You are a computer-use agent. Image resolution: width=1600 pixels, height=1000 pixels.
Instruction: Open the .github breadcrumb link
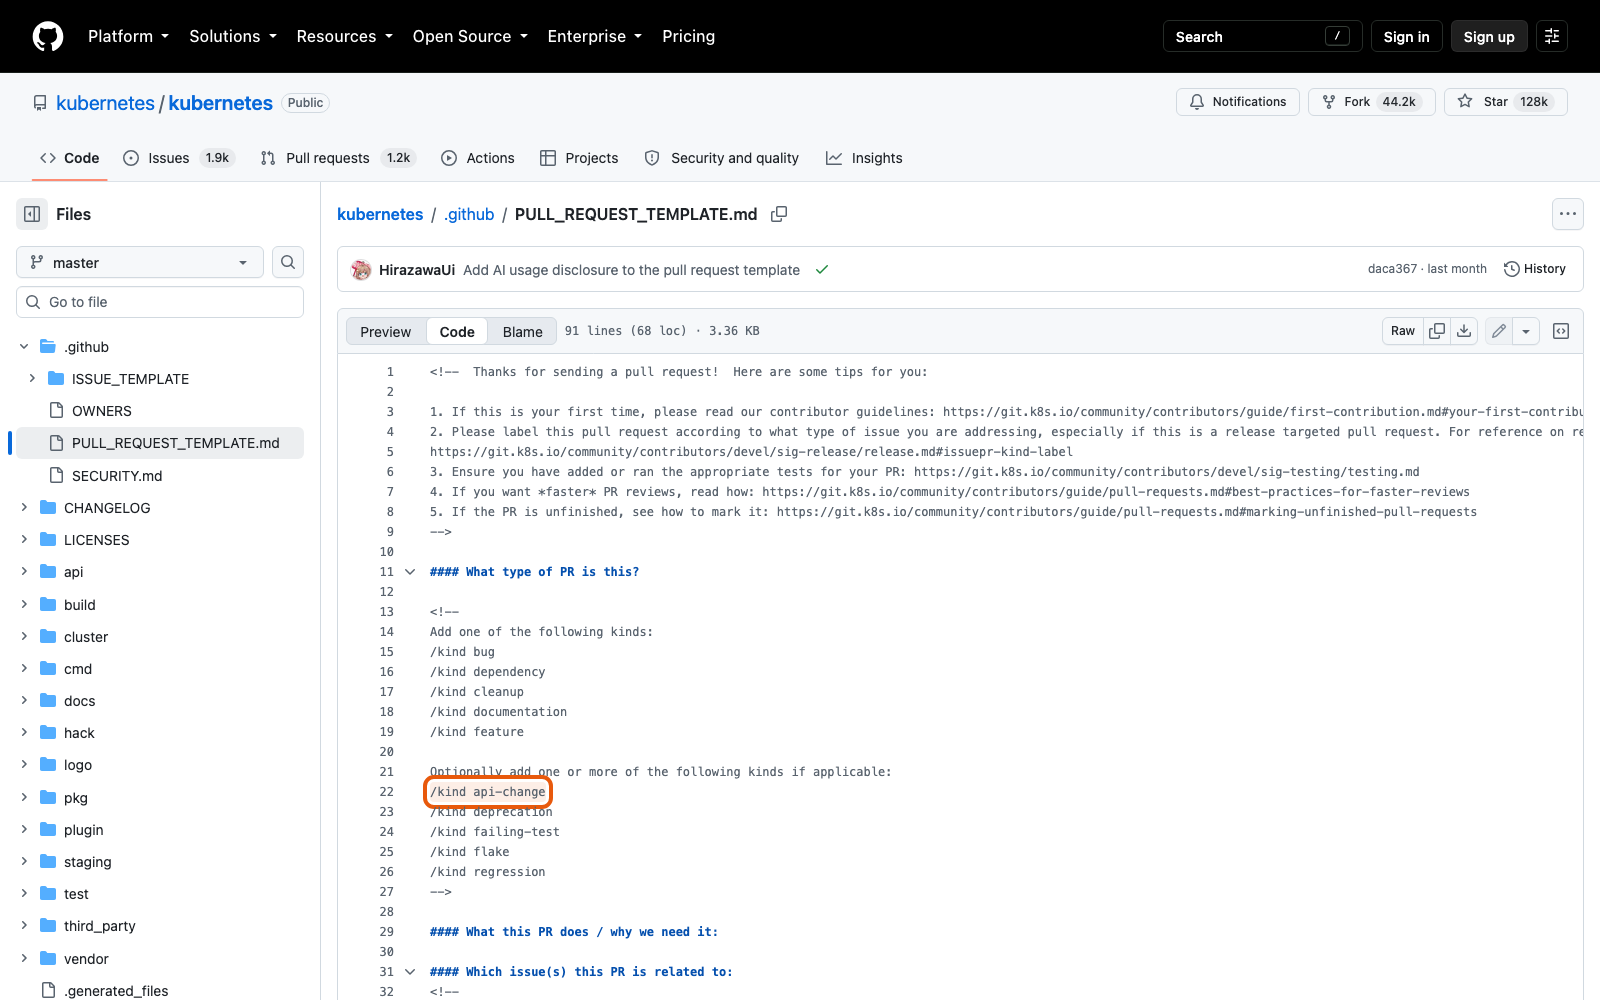coord(469,214)
